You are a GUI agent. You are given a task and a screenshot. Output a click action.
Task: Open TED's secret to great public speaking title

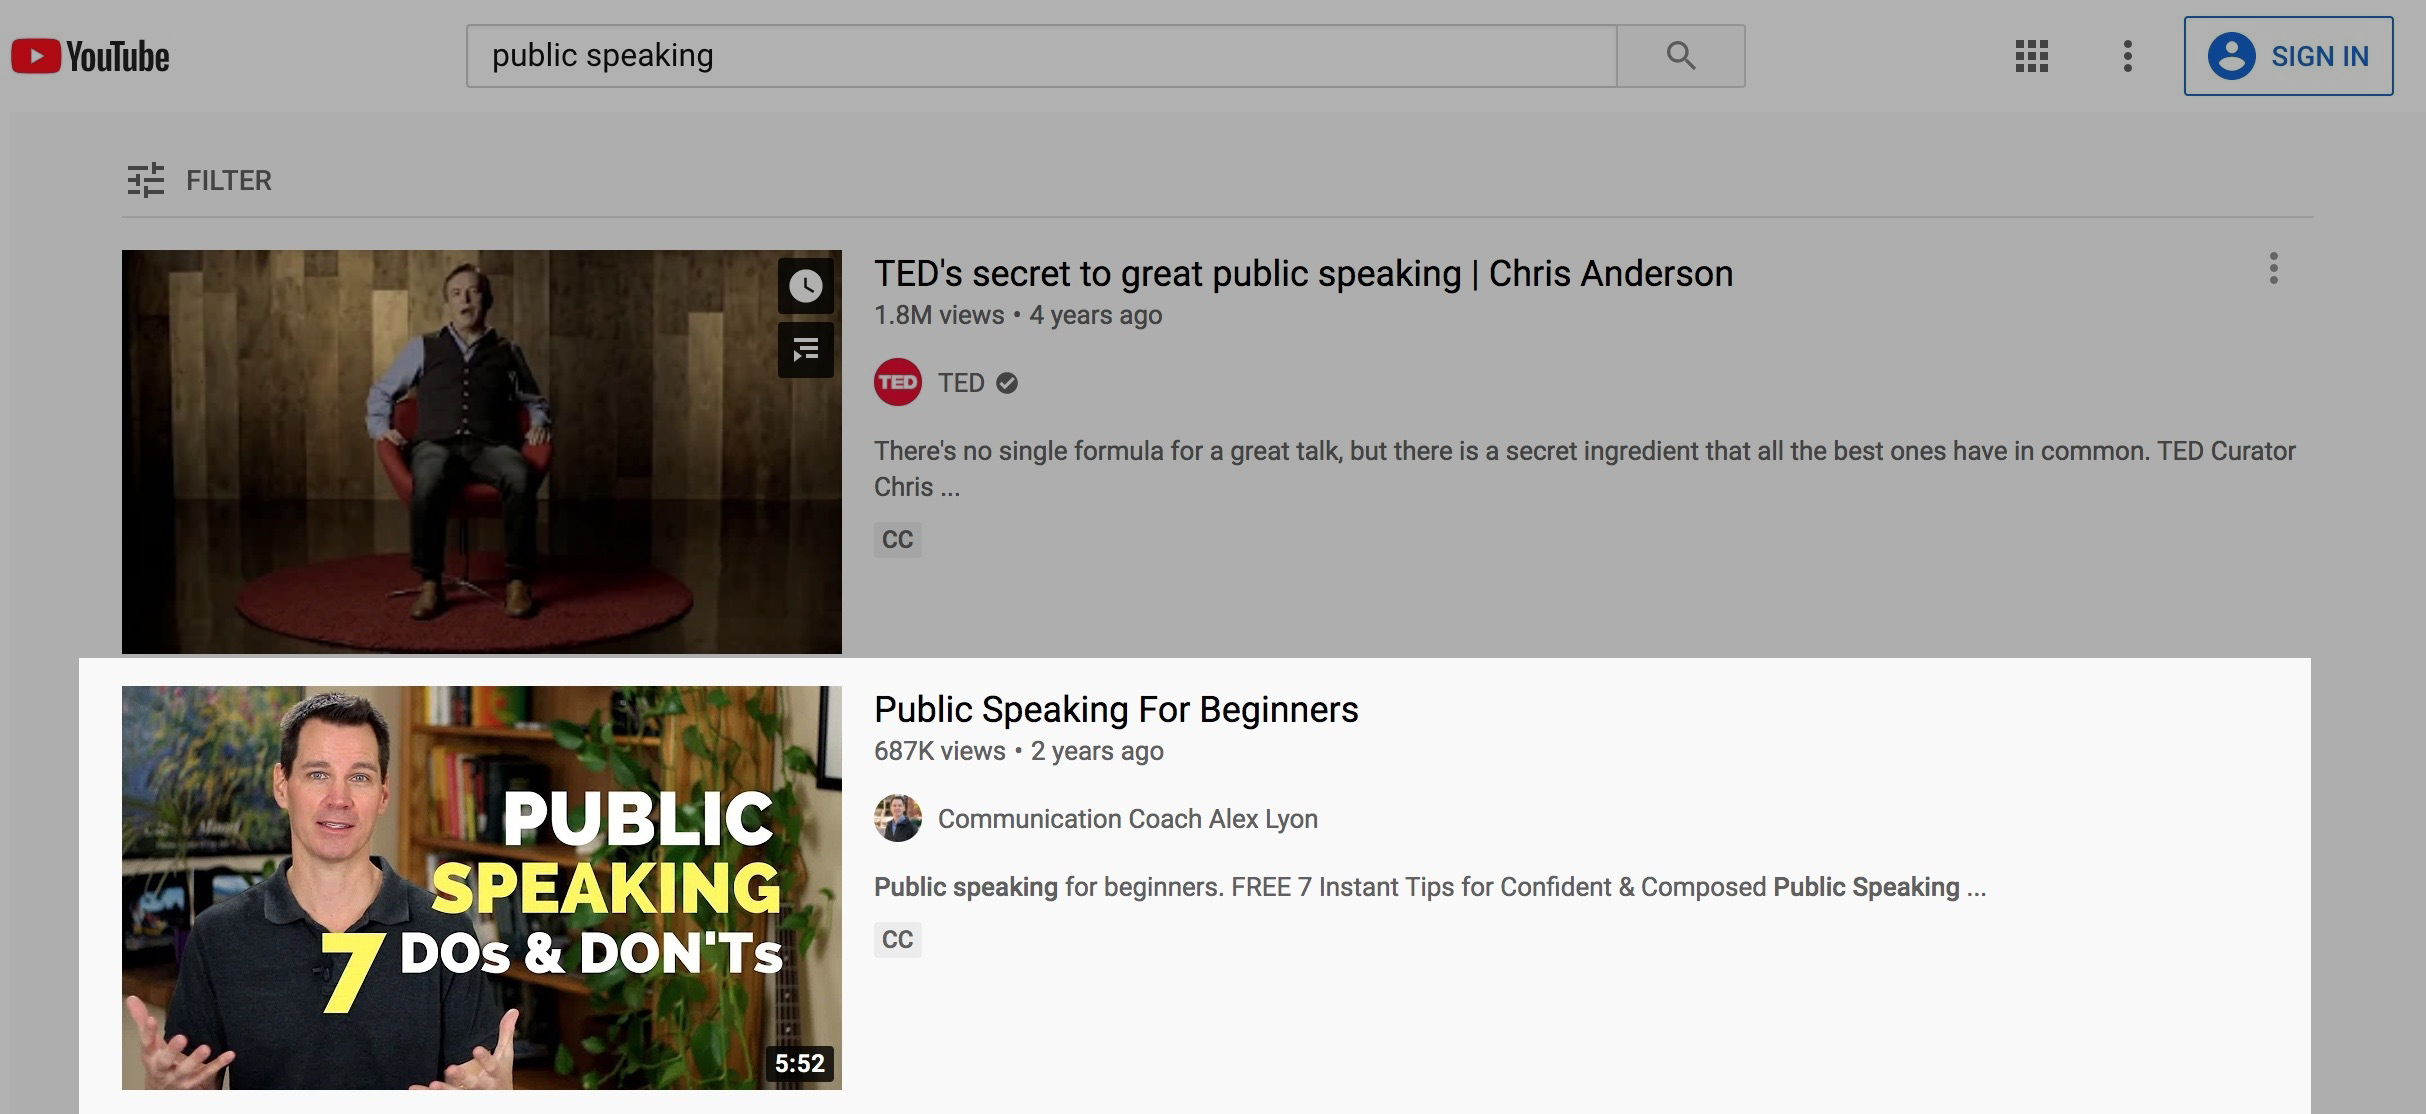click(x=1303, y=273)
